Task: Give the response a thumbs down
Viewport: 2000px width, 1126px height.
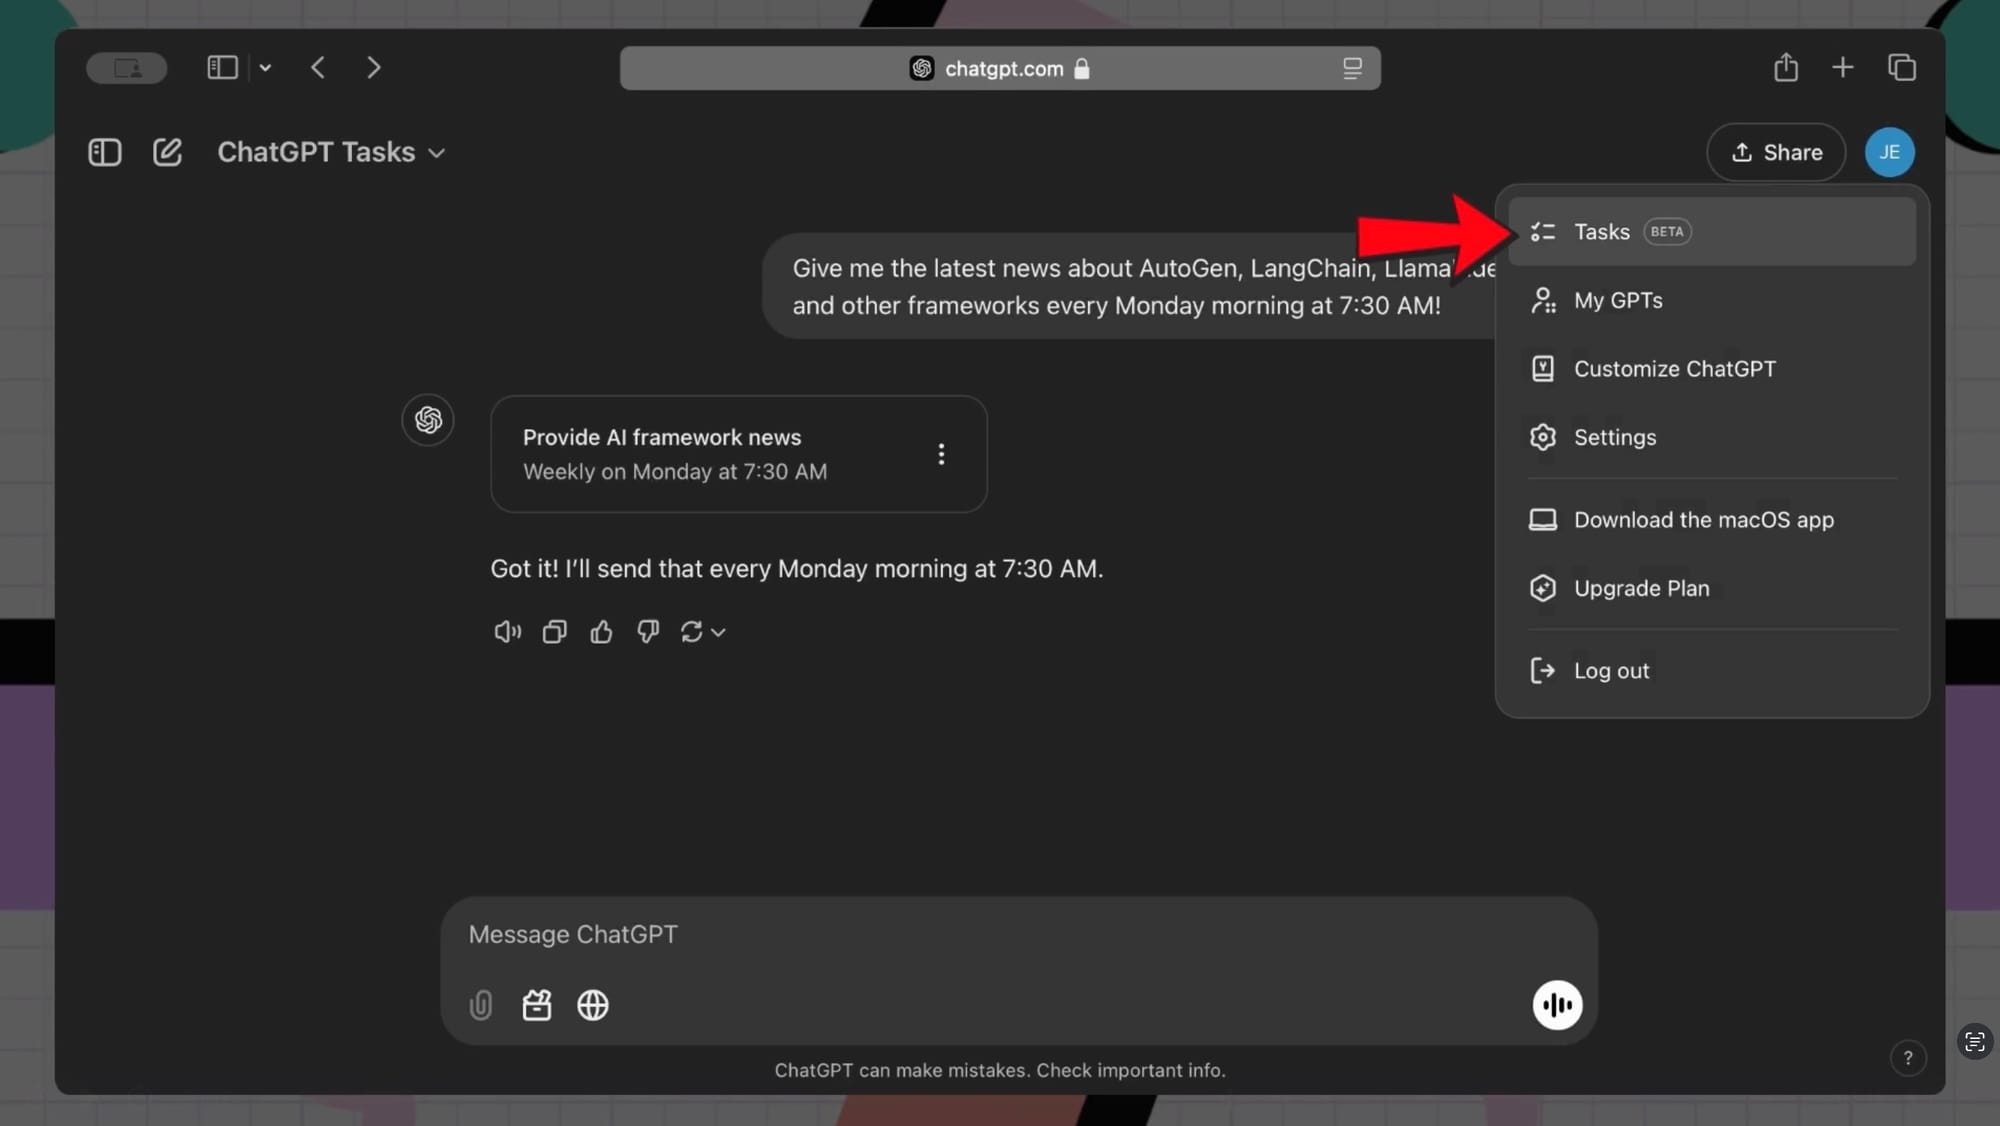Action: [648, 632]
